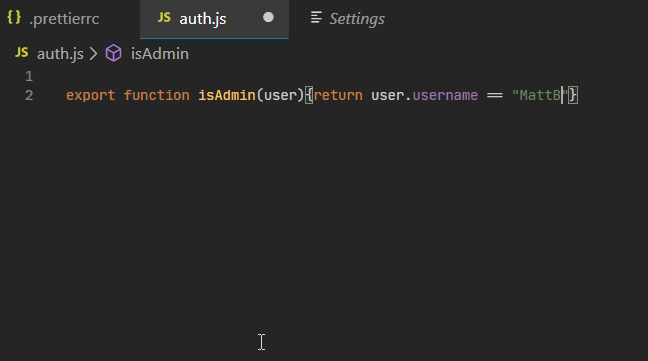
Task: Select the auth.js editor tab
Action: [214, 19]
